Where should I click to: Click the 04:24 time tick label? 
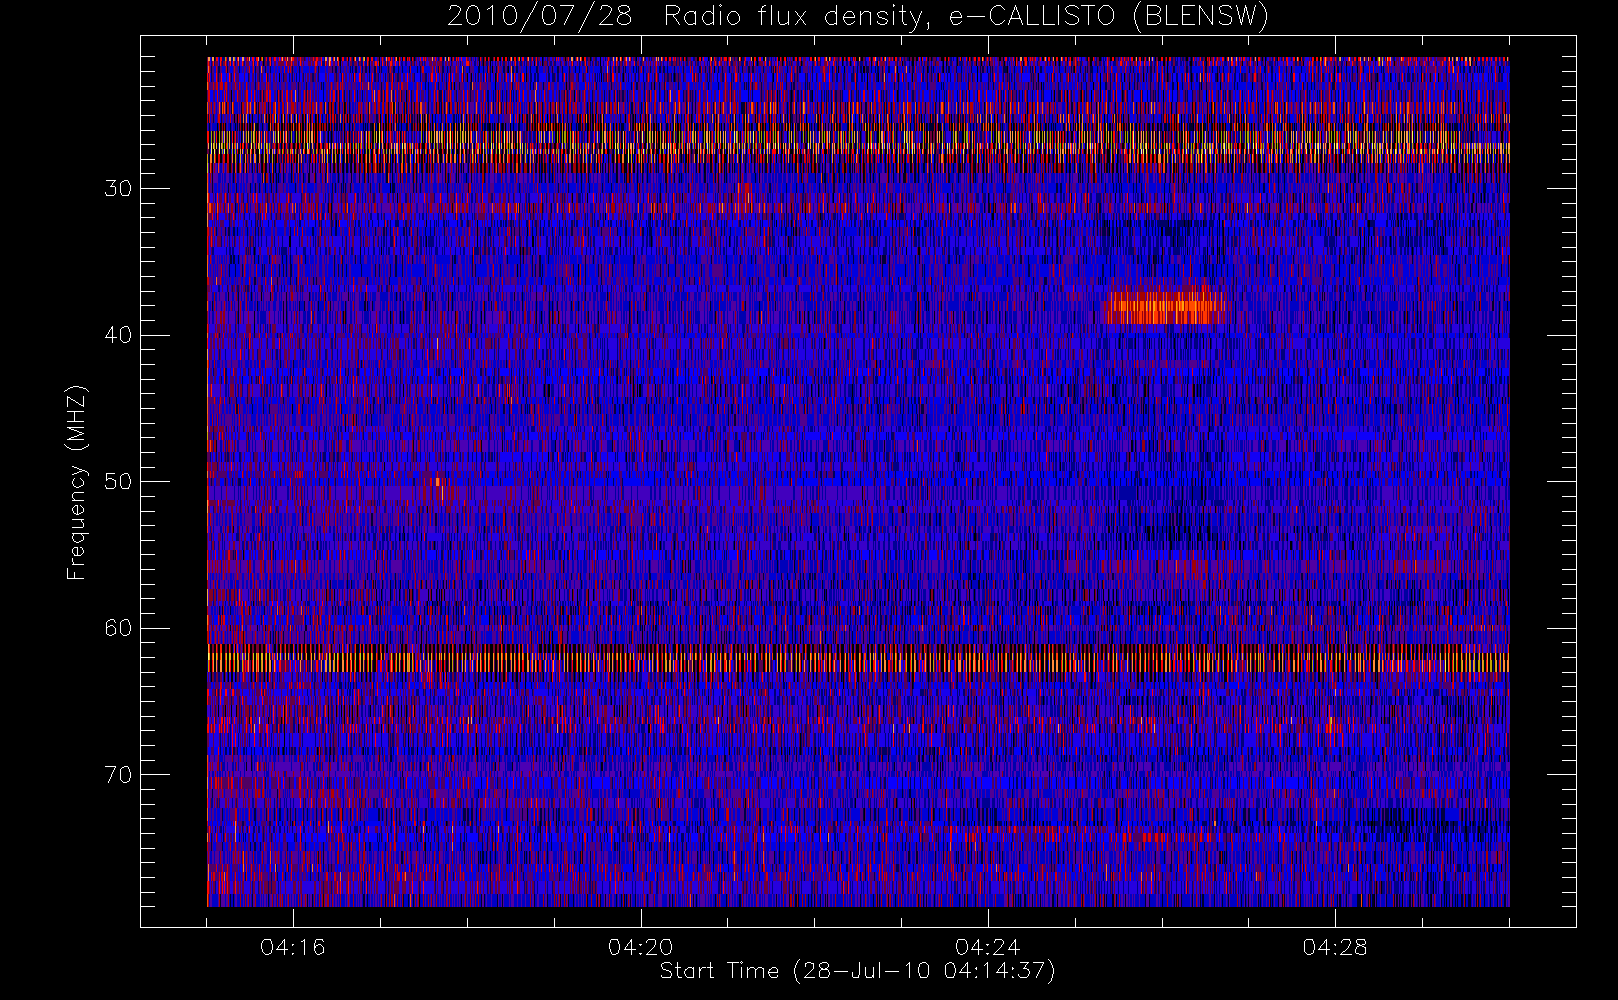(x=987, y=947)
